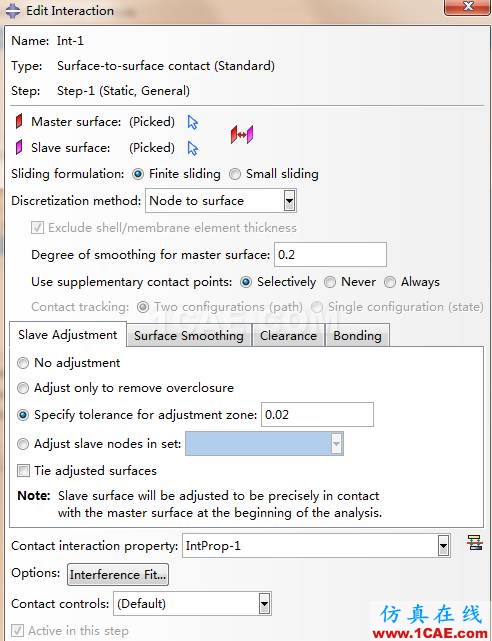Image resolution: width=492 pixels, height=641 pixels.
Task: Click the magenta Slave surface icon
Action: click(19, 148)
